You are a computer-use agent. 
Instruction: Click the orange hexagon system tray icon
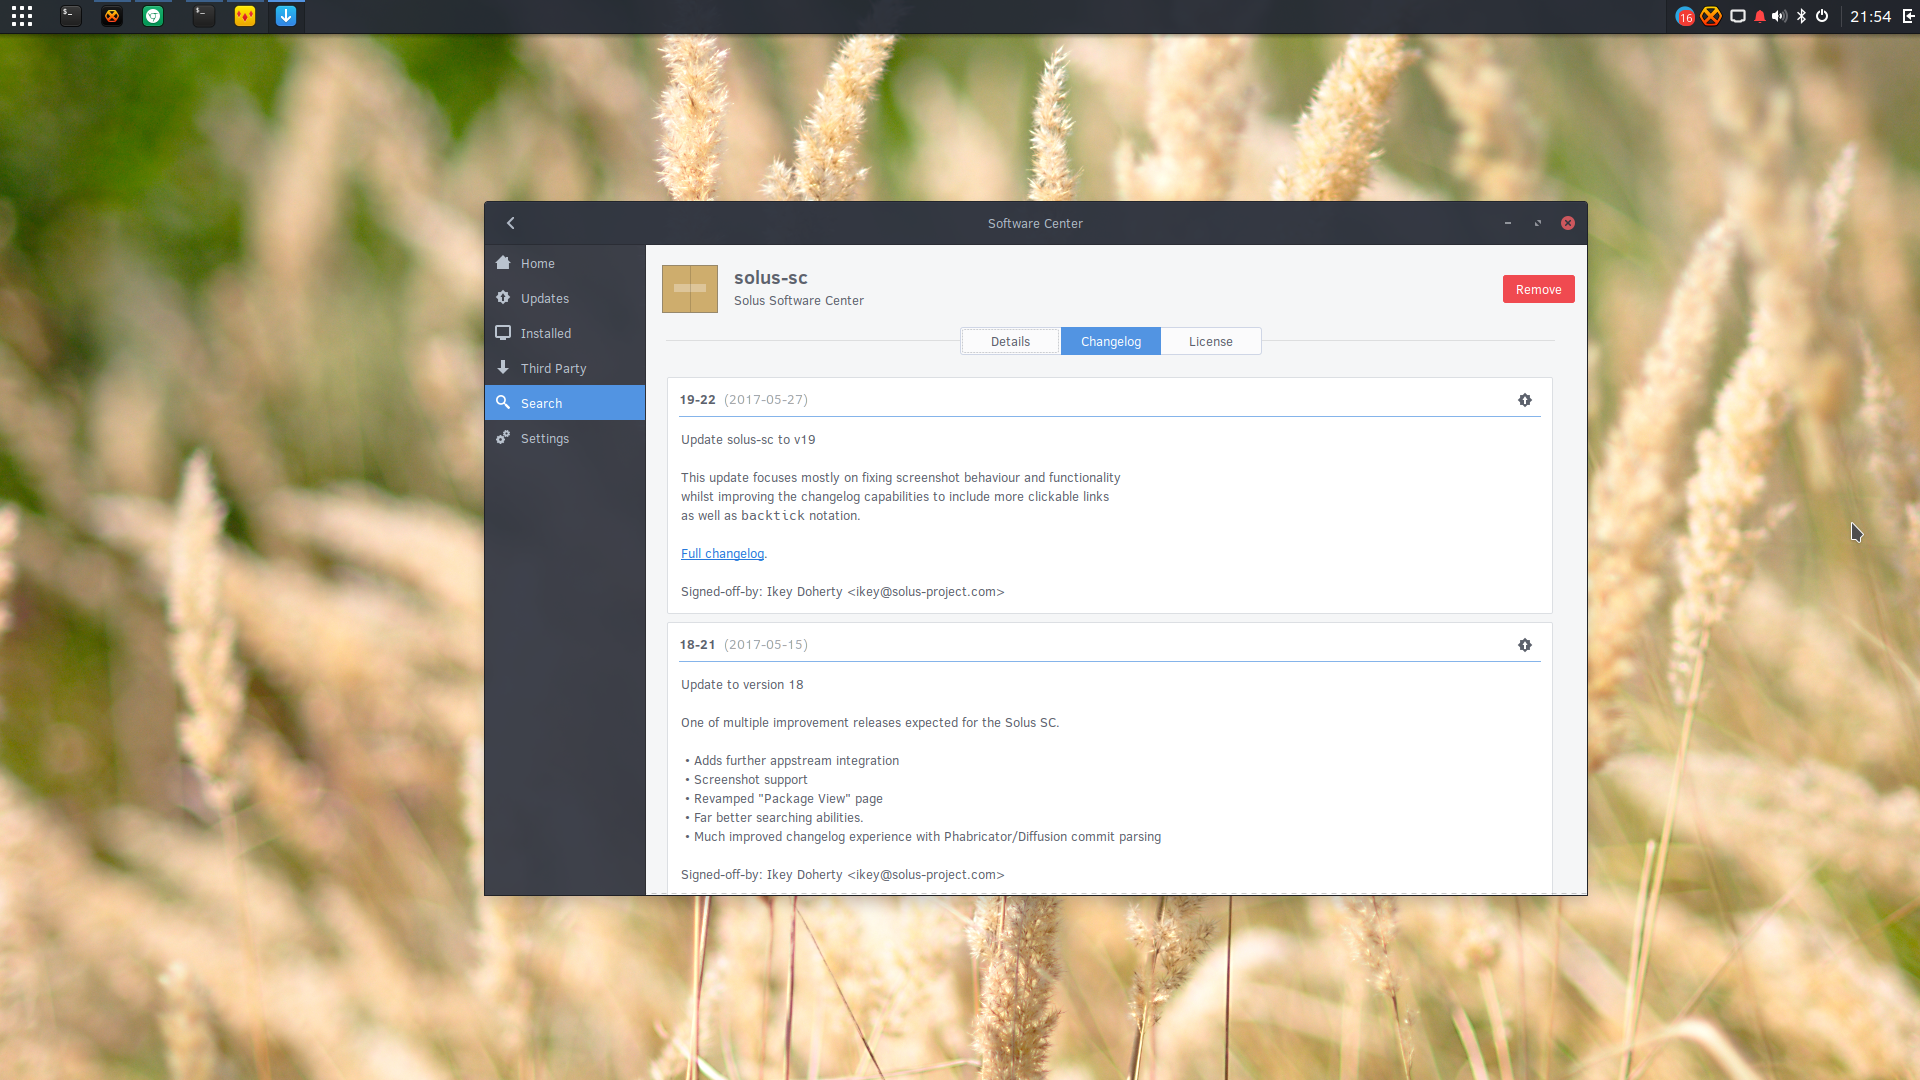pos(1711,16)
